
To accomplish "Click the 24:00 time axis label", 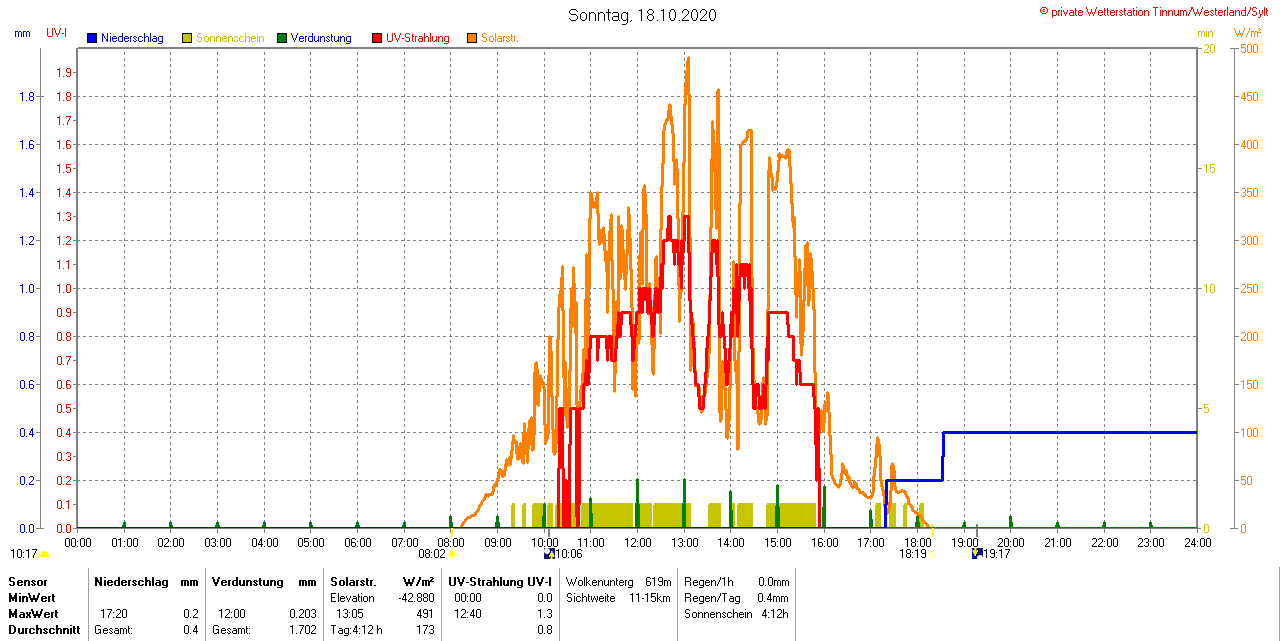I will [x=1197, y=543].
